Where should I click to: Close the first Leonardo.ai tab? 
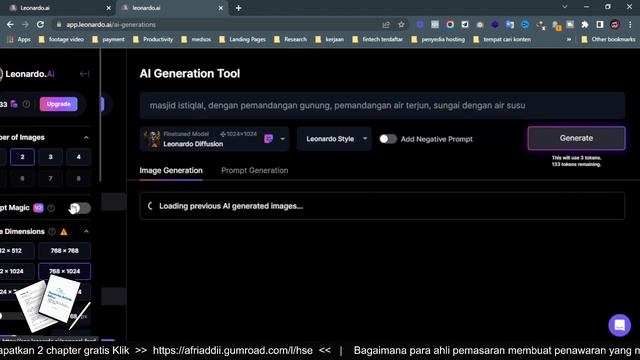(x=109, y=8)
